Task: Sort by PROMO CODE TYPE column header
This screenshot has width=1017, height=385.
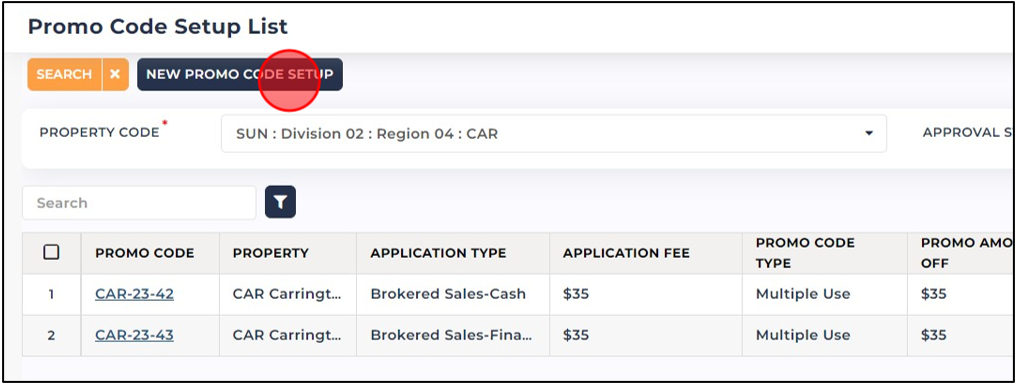Action: [x=805, y=253]
